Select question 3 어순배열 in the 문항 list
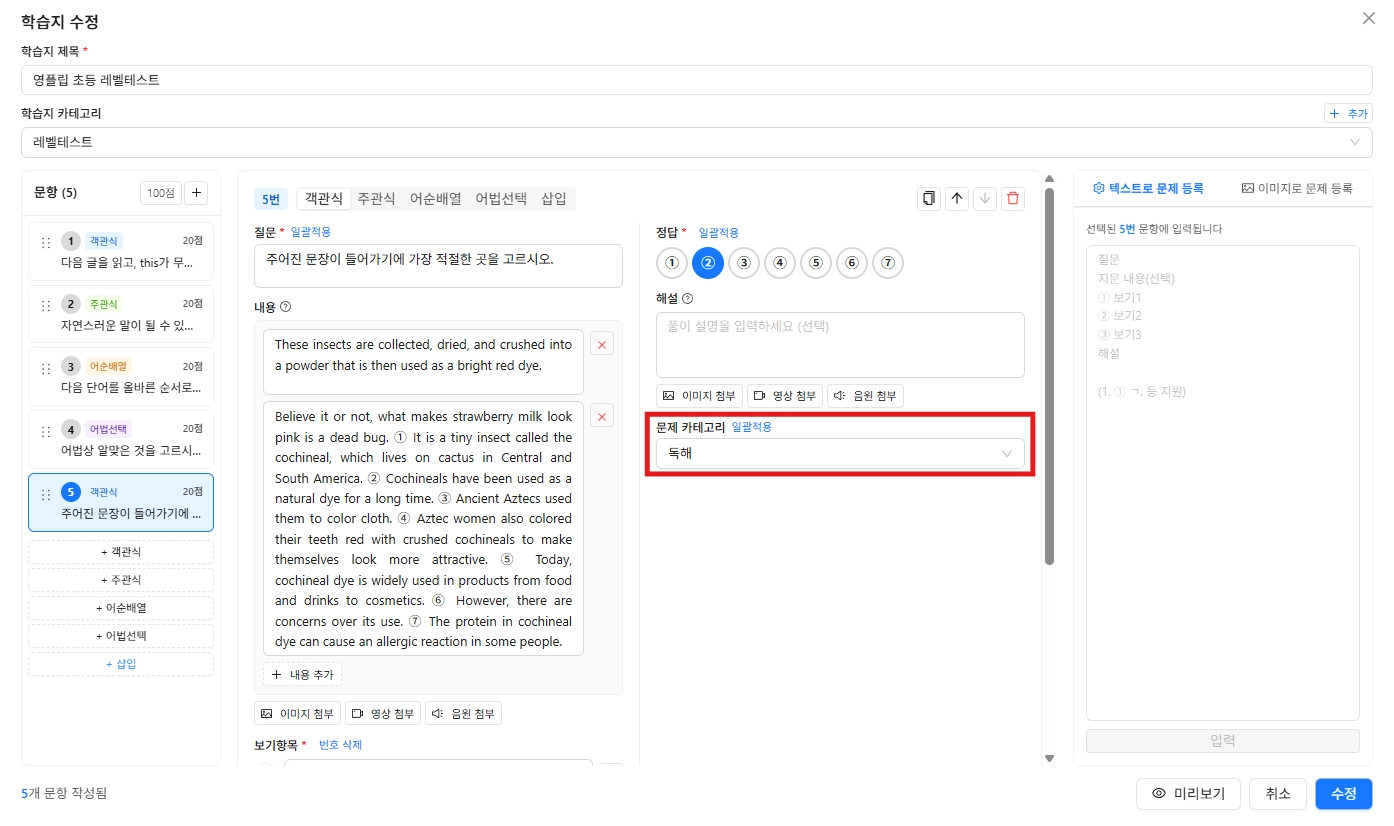 click(121, 377)
